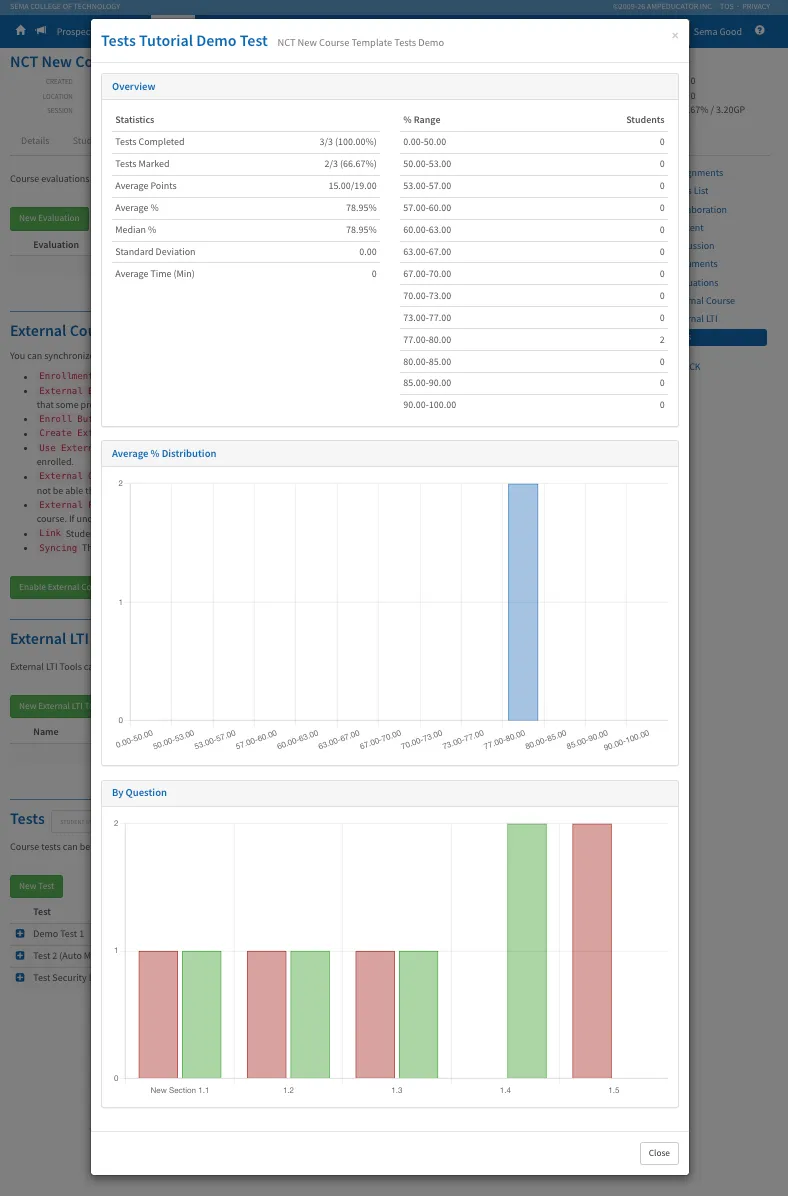The height and width of the screenshot is (1196, 788).
Task: Click the Average Time (Min) row label
Action: [155, 274]
